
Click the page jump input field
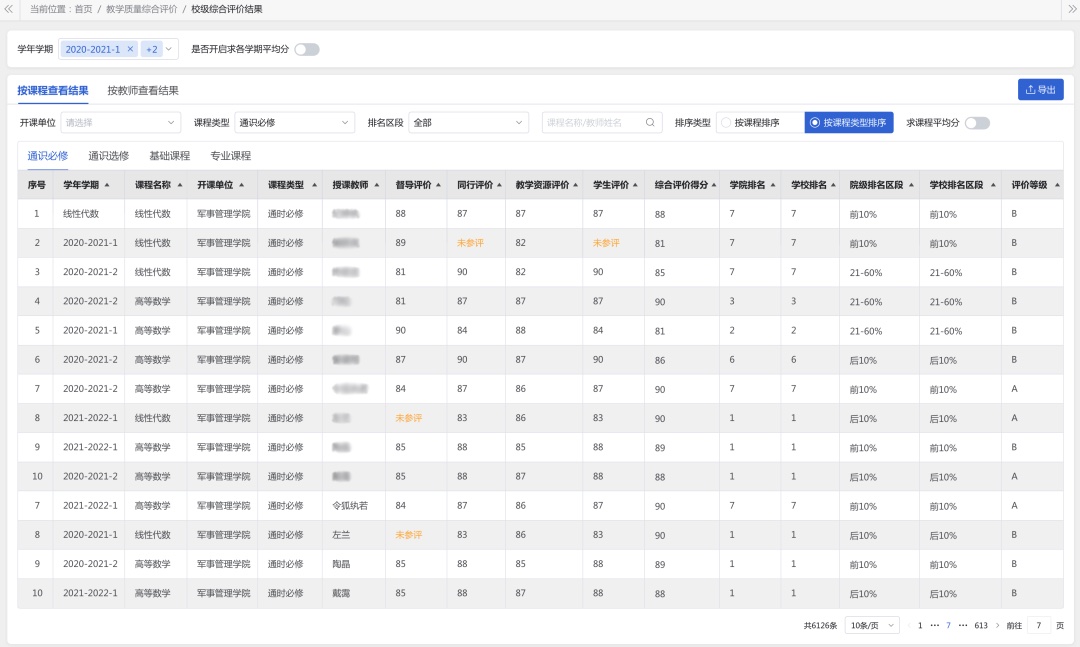[1038, 625]
